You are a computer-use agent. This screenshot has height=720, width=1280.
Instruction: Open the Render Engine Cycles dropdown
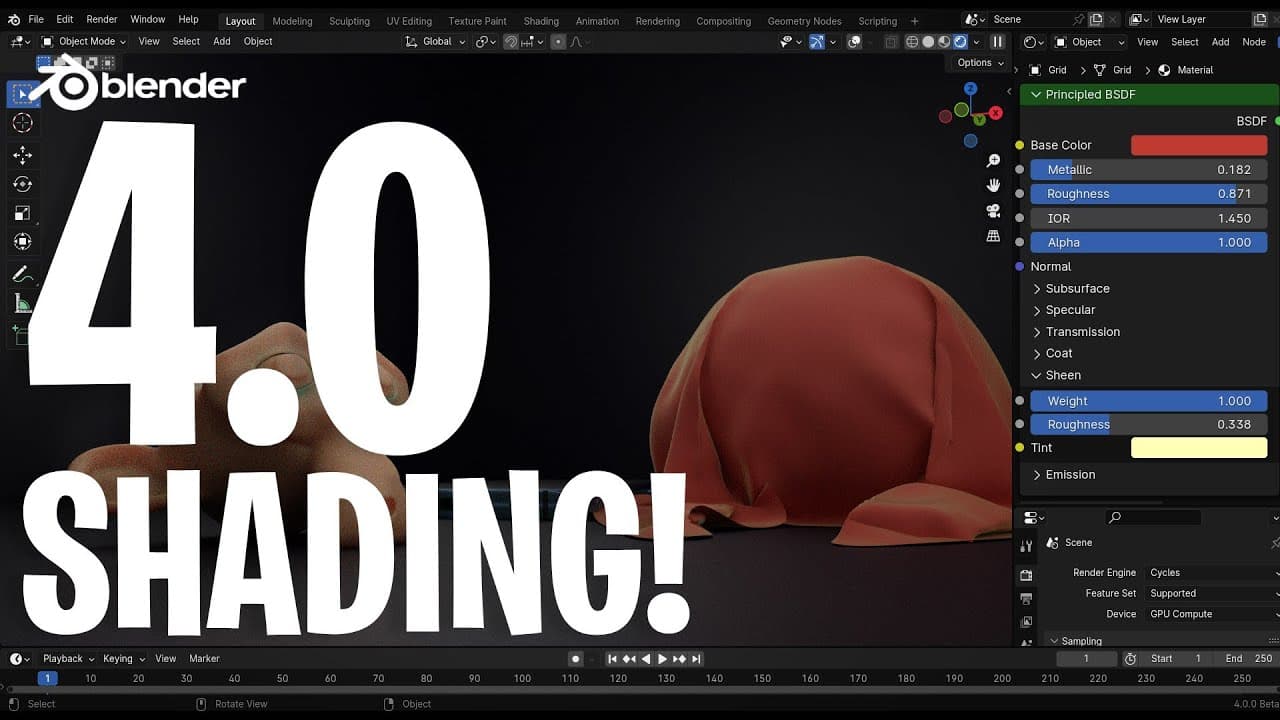click(x=1212, y=573)
